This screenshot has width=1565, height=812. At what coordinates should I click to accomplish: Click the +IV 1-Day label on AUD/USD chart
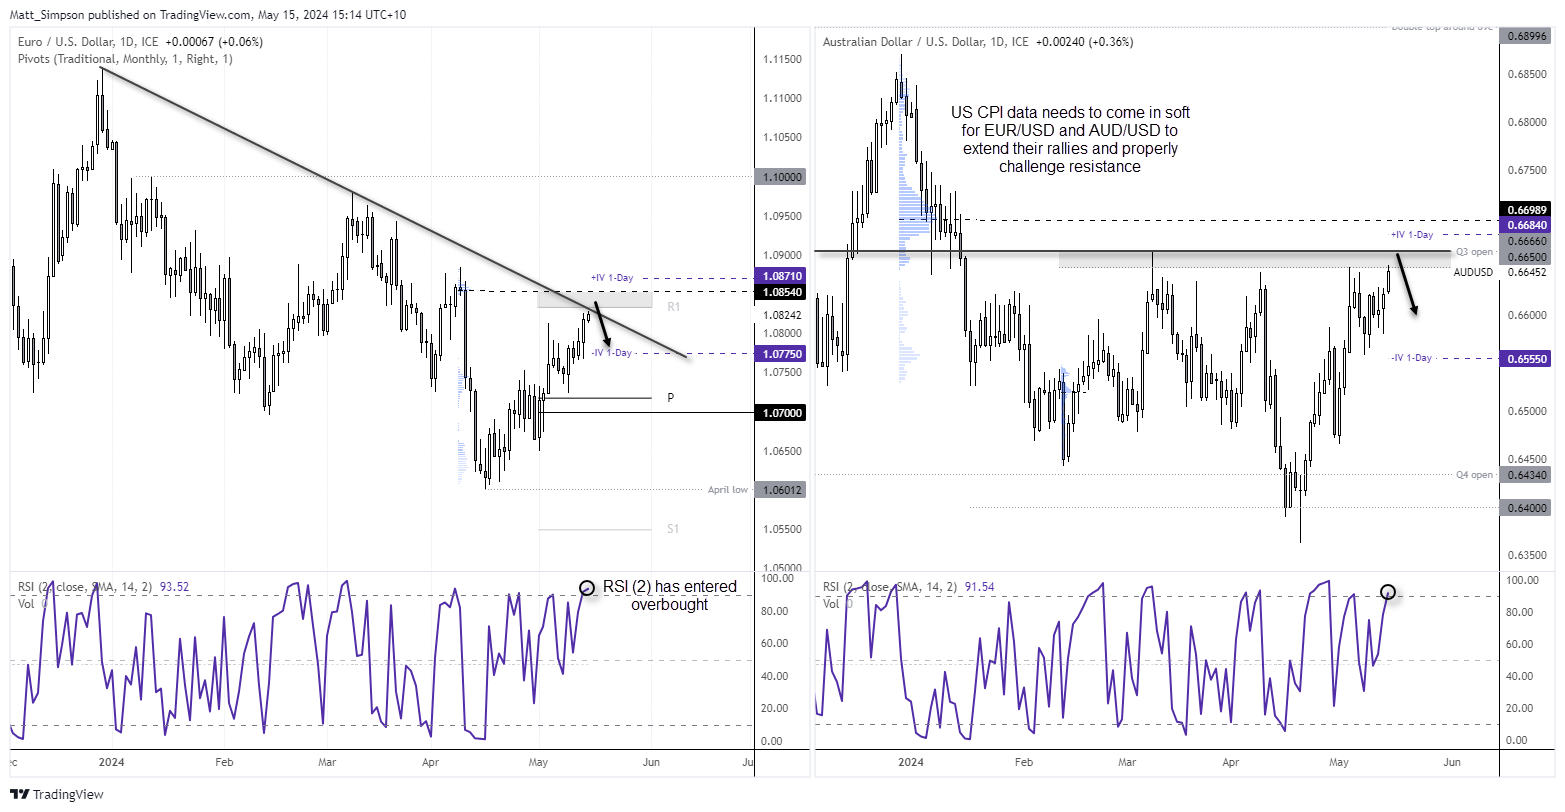1412,234
